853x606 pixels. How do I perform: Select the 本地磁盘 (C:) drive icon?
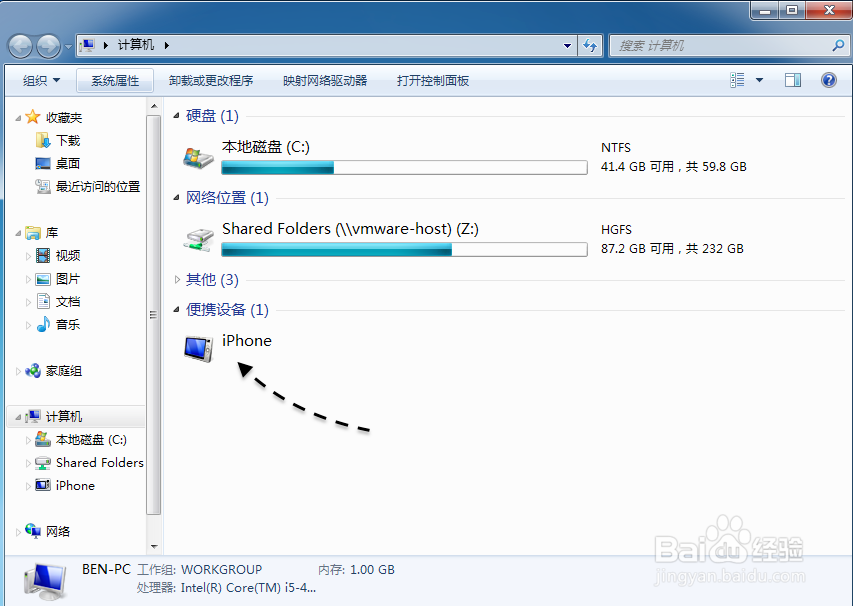(198, 158)
